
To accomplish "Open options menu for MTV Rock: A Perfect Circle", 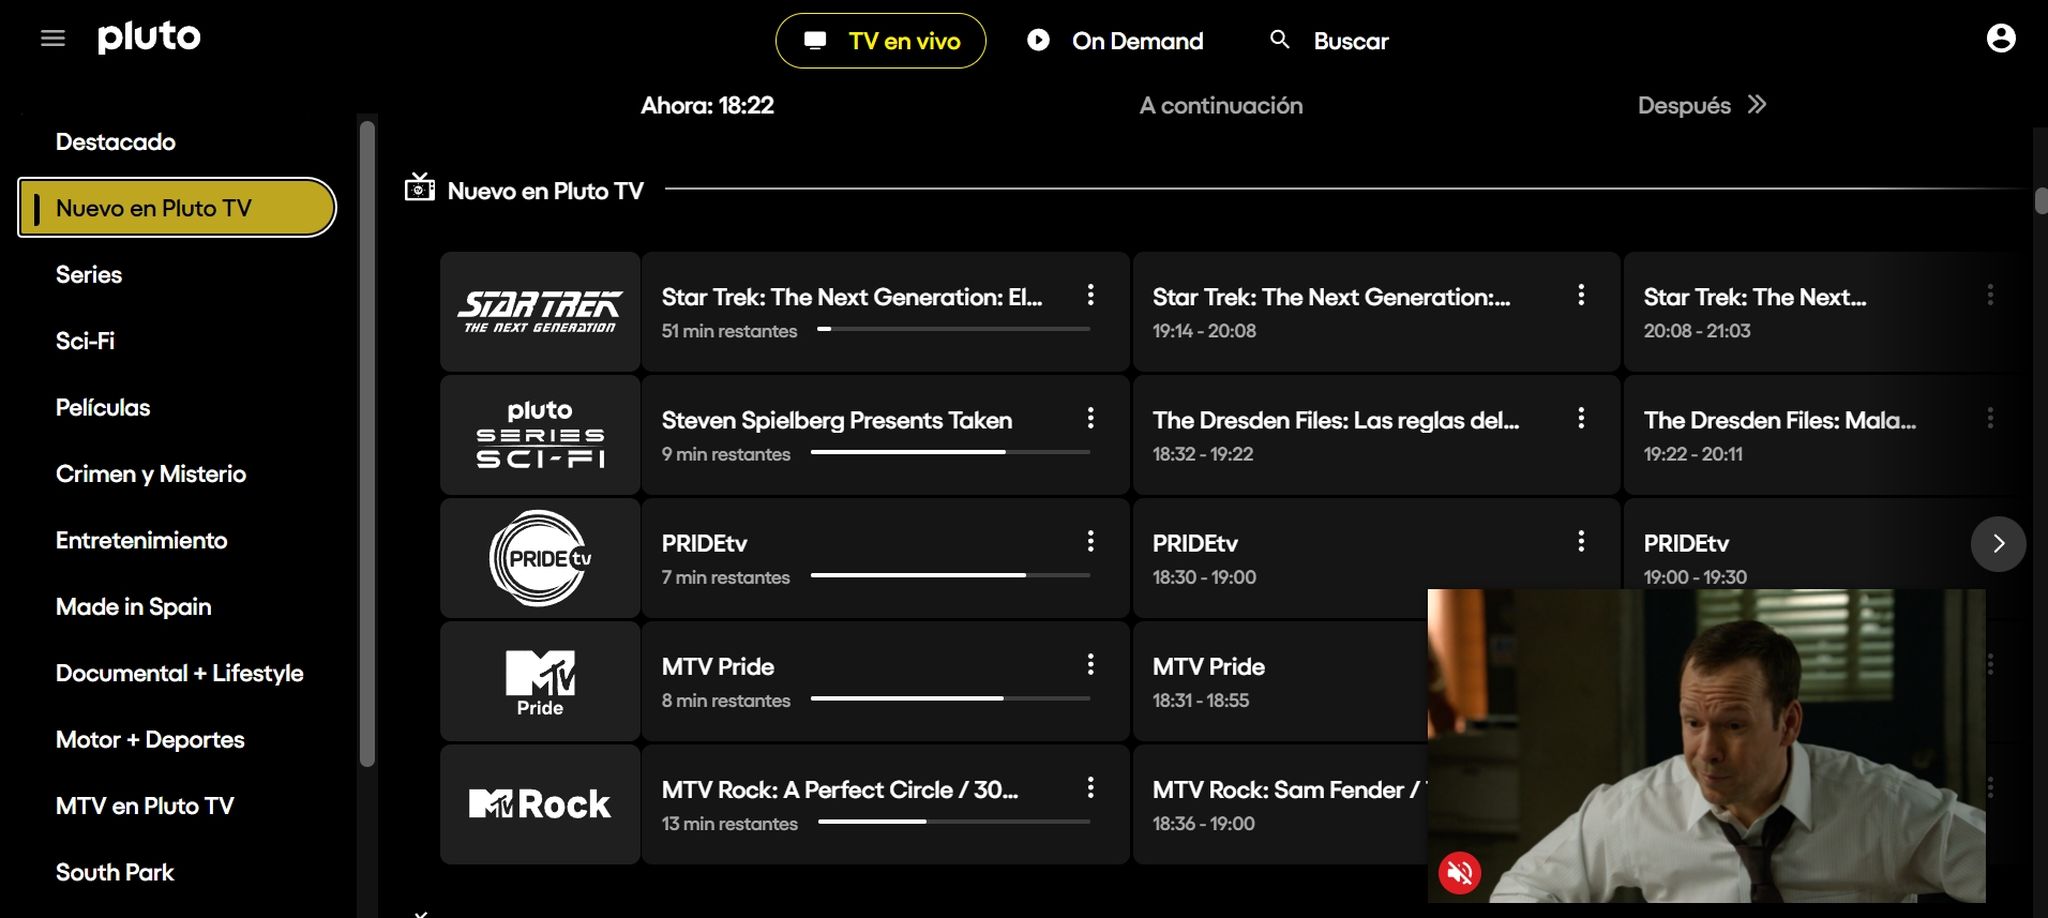I will click(1090, 788).
